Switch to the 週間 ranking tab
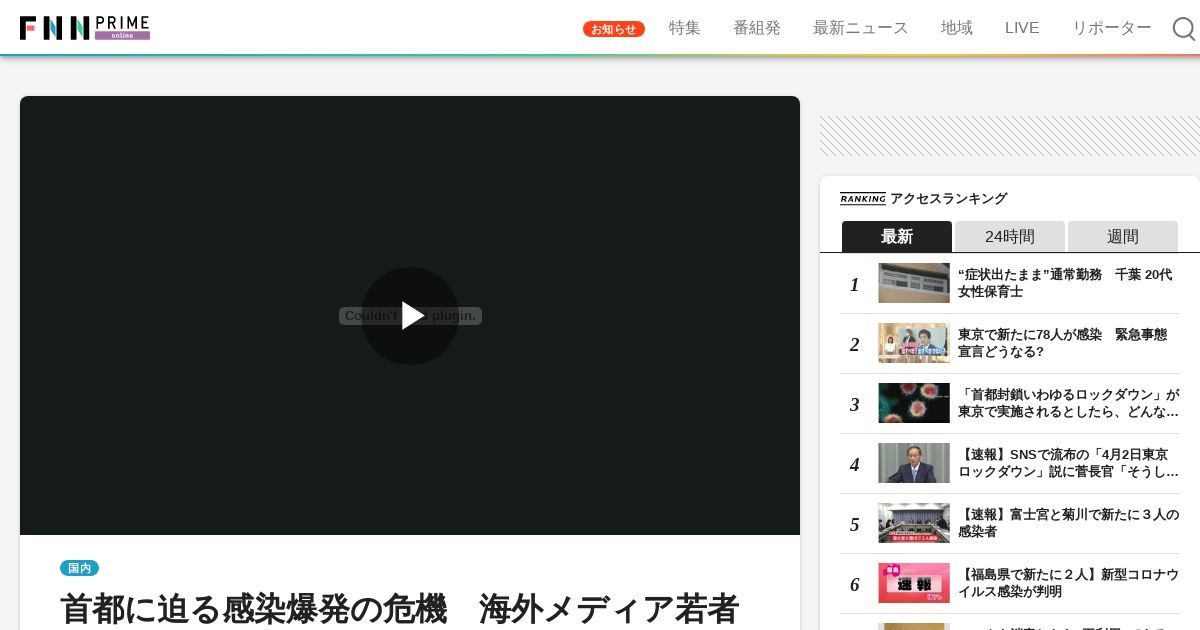Viewport: 1200px width, 630px height. point(1123,237)
